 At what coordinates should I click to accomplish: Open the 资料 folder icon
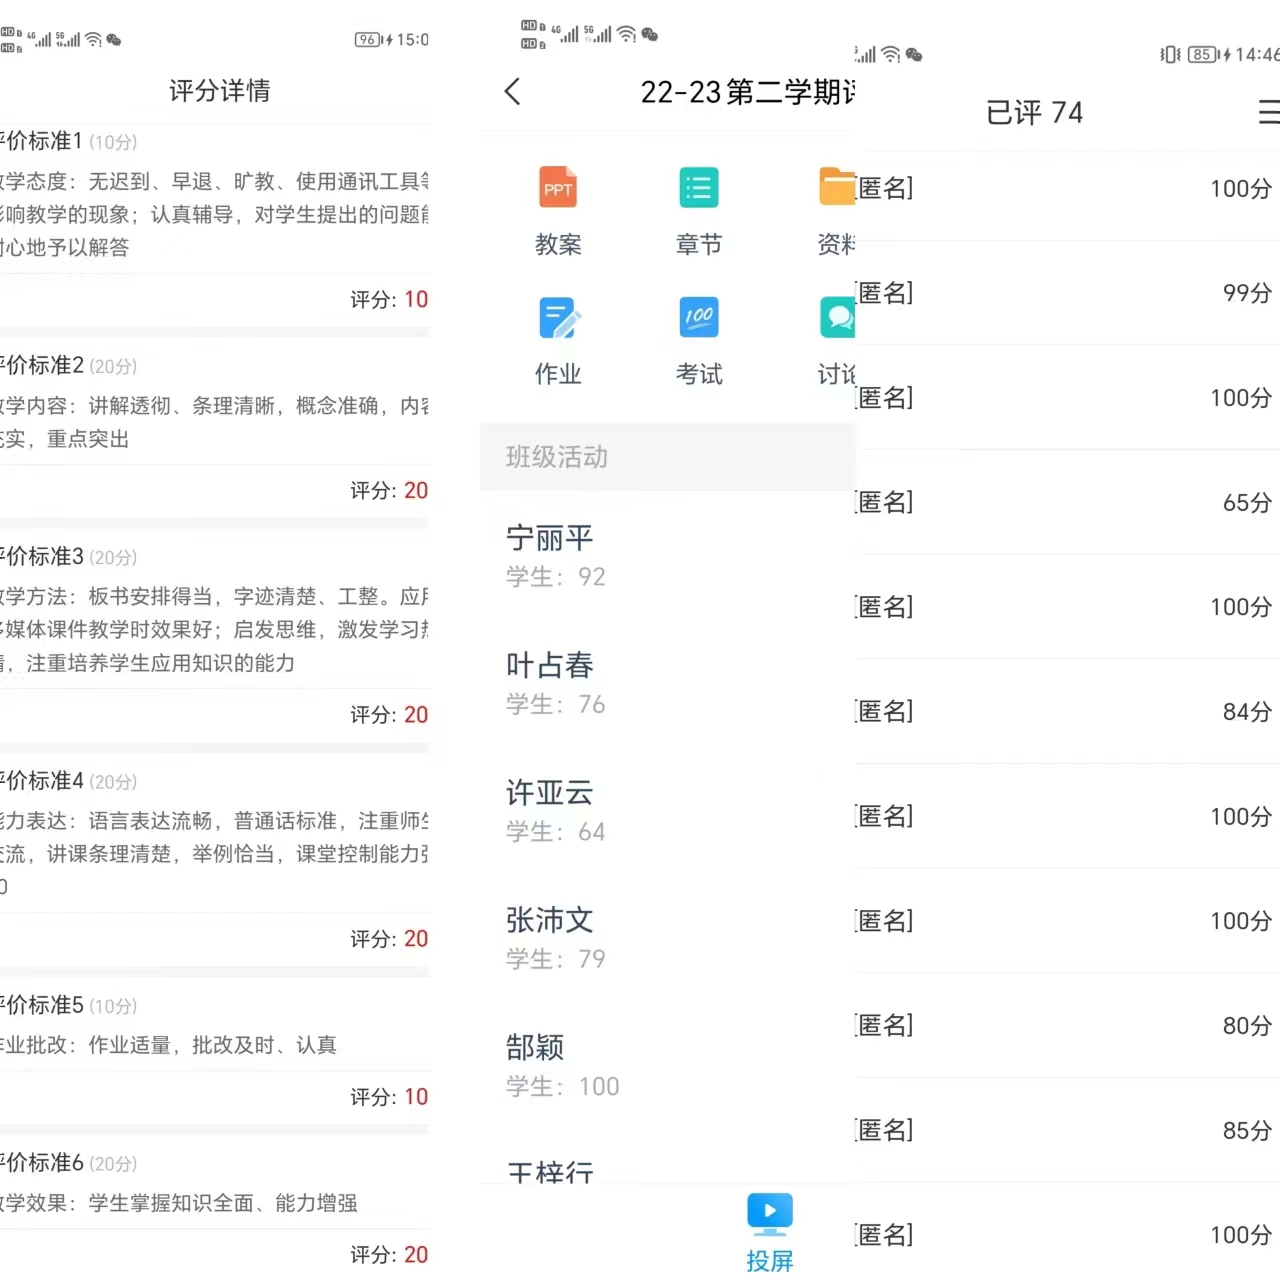tap(837, 188)
